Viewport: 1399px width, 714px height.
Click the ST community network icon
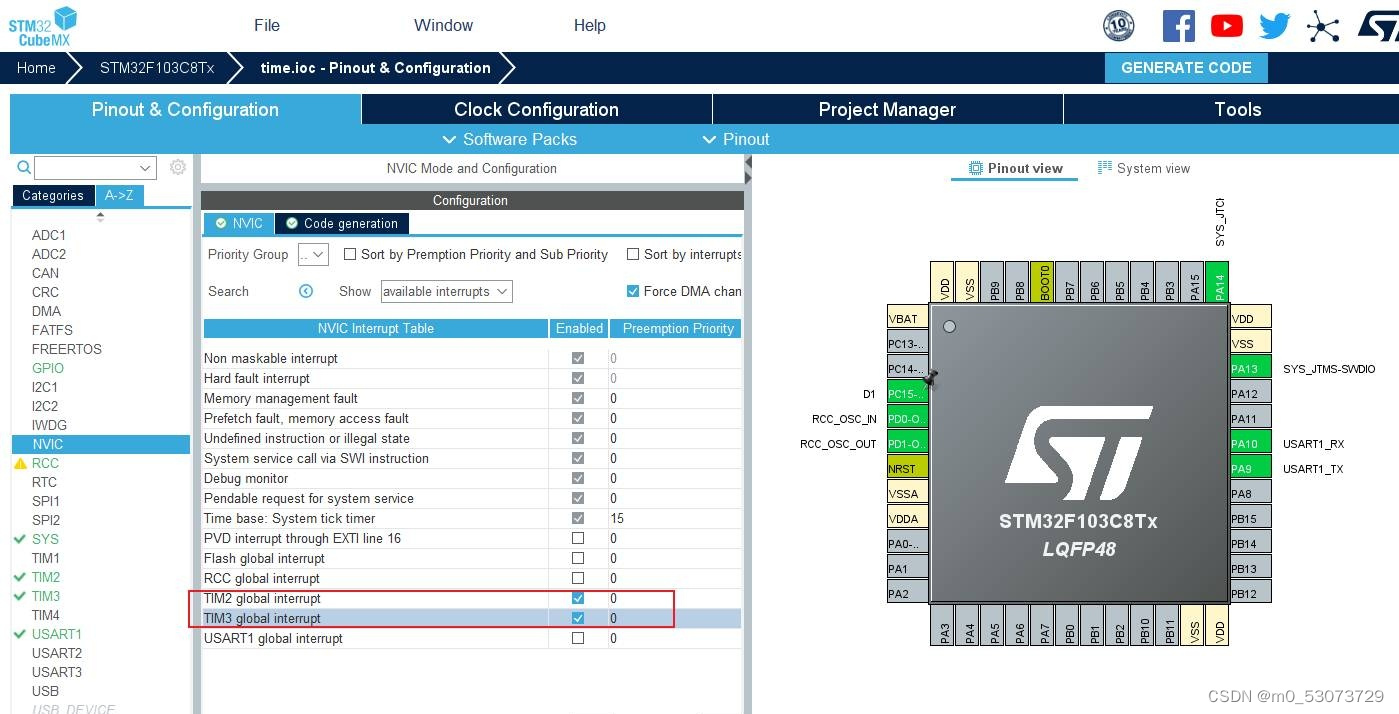coord(1323,26)
